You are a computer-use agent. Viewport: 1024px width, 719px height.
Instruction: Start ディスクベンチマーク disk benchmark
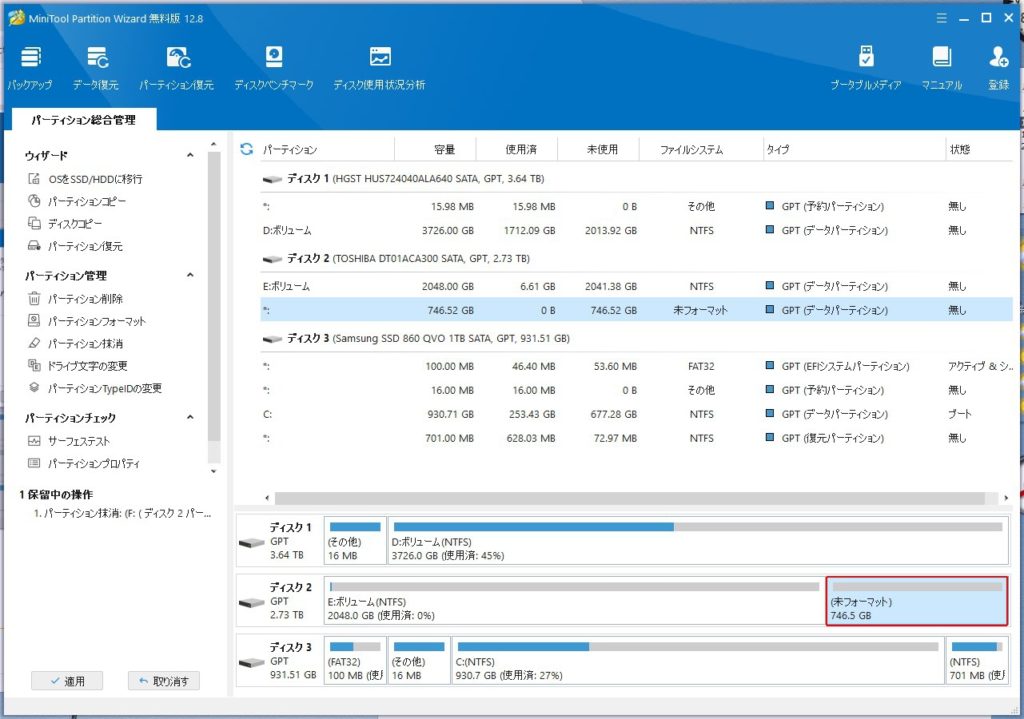tap(273, 68)
